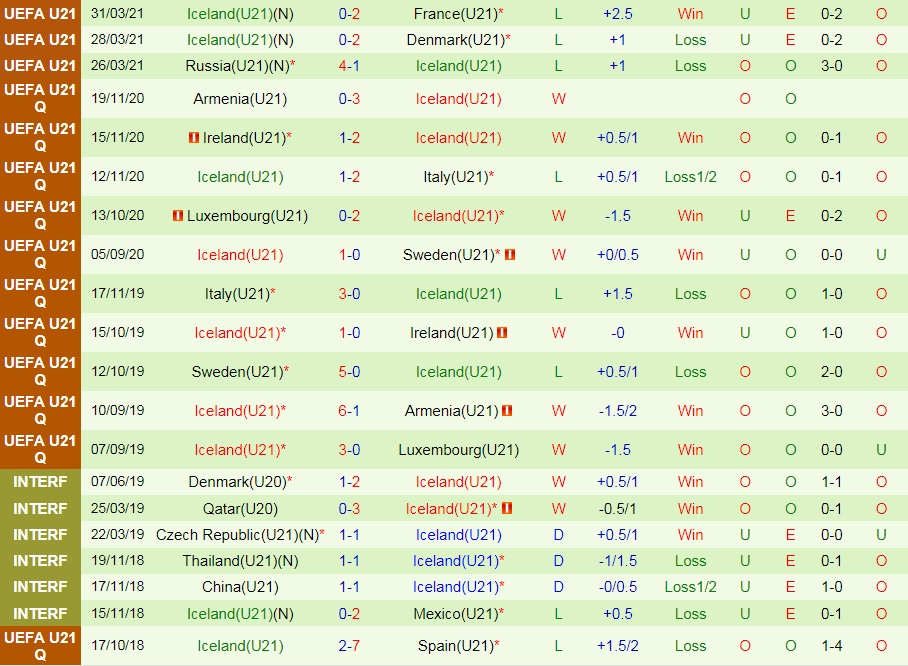Click the red icon after Sweden(U21)* on 05/09/20

510,255
